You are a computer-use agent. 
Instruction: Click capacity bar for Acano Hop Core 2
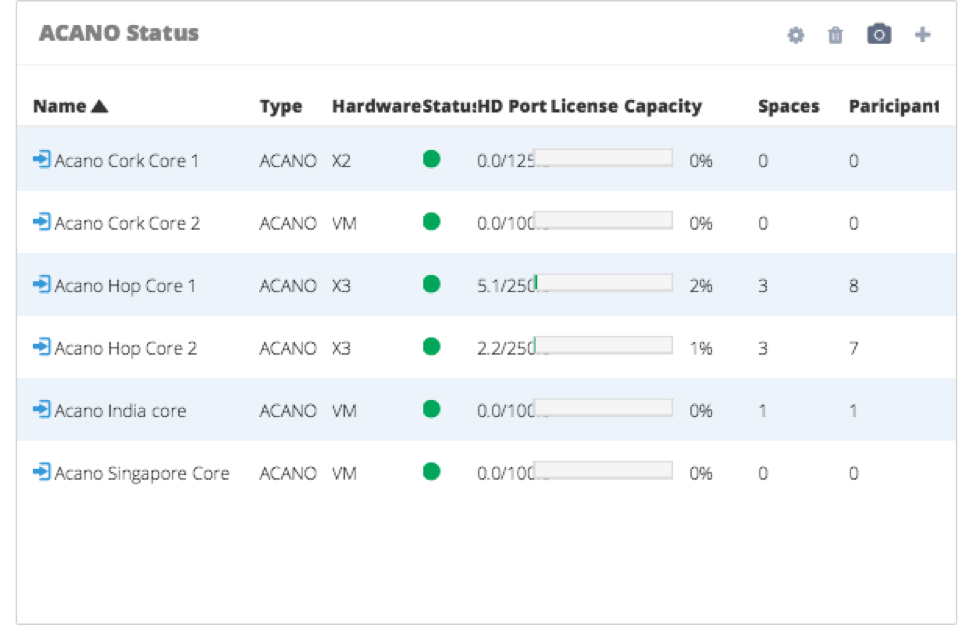603,346
